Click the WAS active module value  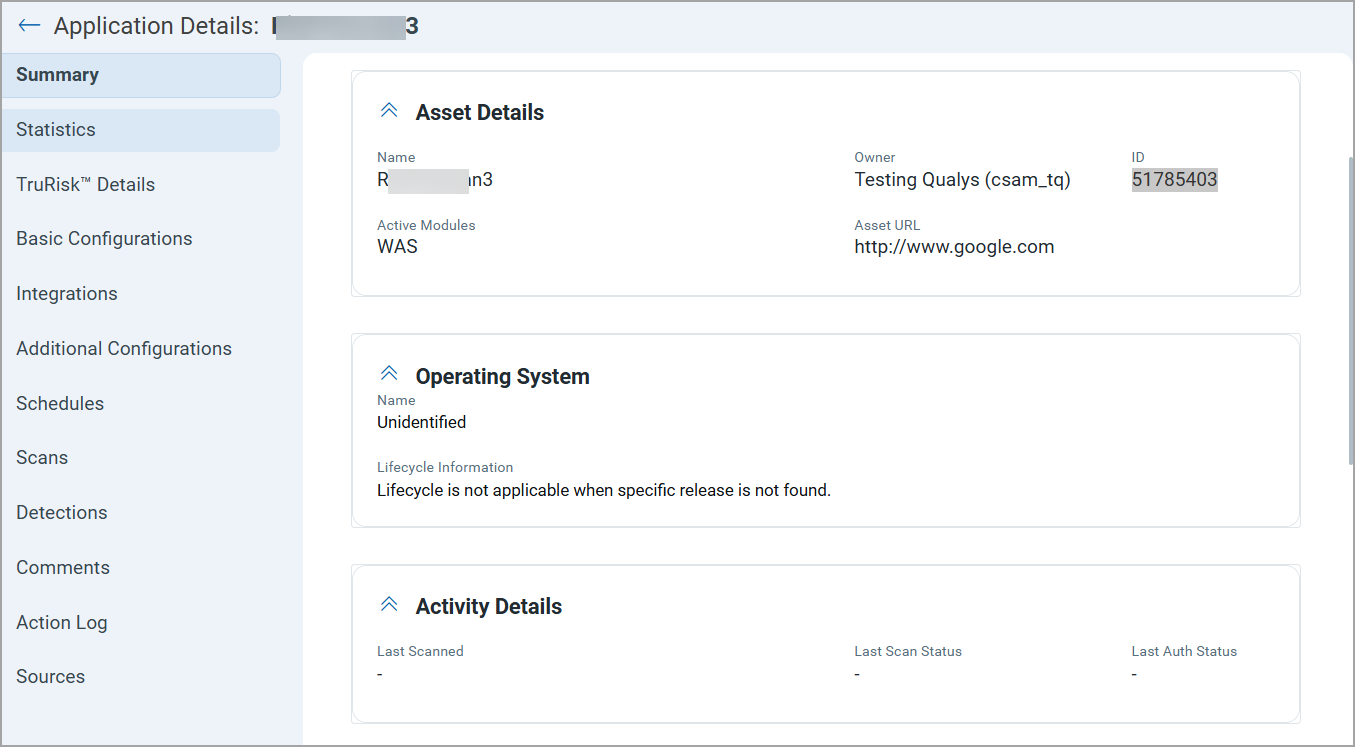397,247
